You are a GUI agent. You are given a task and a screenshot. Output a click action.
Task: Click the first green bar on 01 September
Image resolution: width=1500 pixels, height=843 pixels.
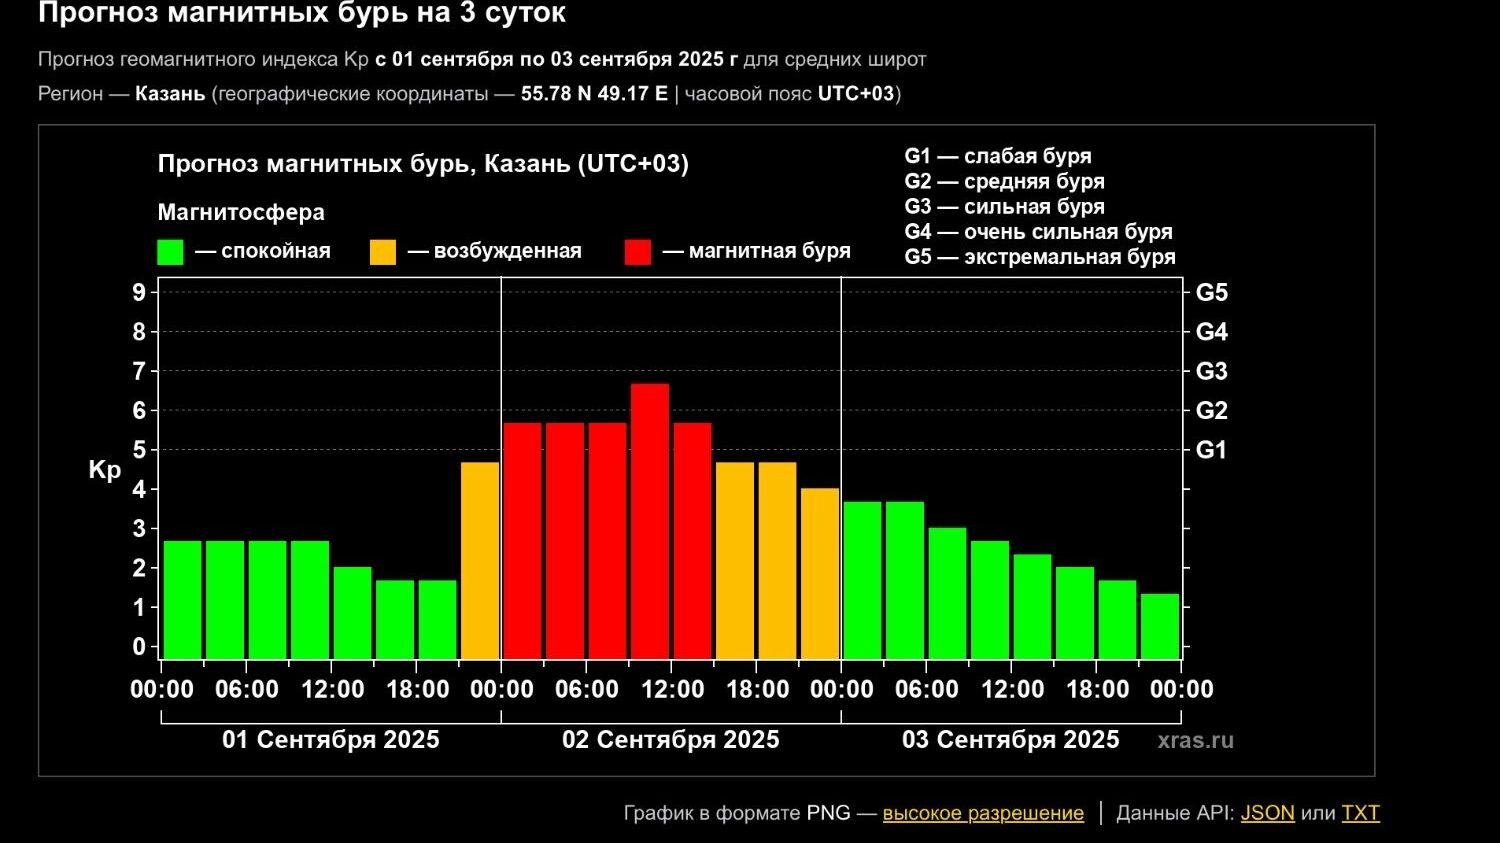183,600
